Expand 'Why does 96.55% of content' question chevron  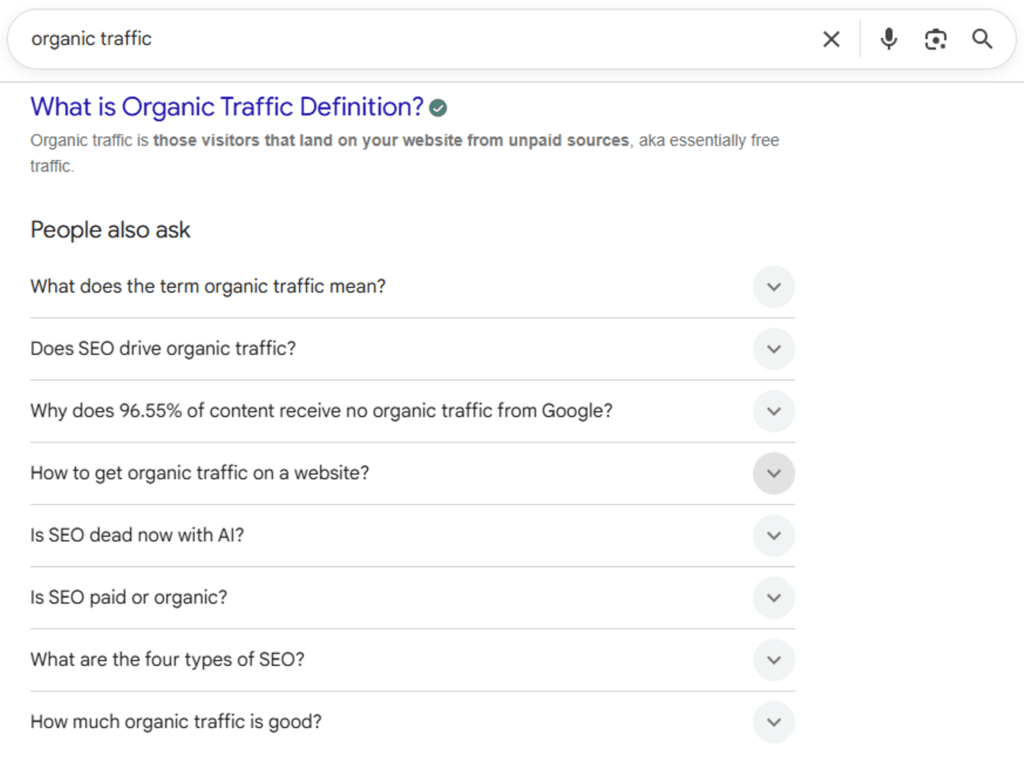[773, 411]
